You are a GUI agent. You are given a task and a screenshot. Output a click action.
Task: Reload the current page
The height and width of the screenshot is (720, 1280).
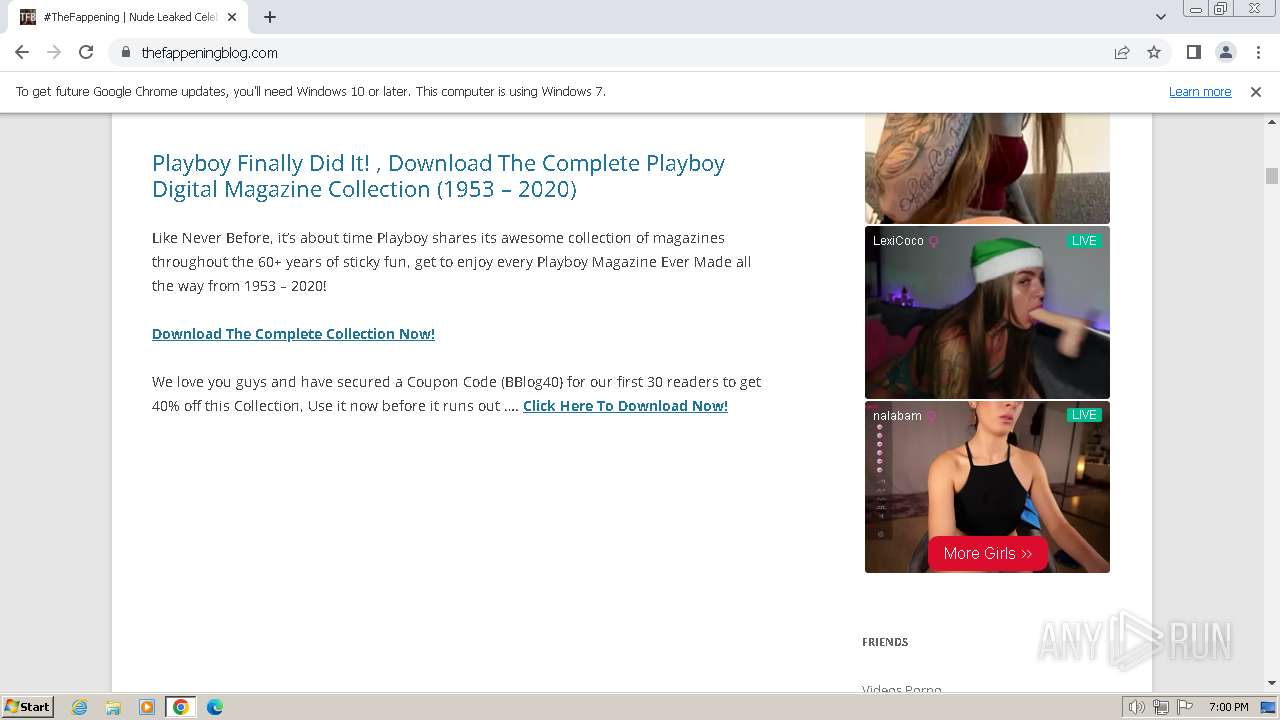pos(86,52)
